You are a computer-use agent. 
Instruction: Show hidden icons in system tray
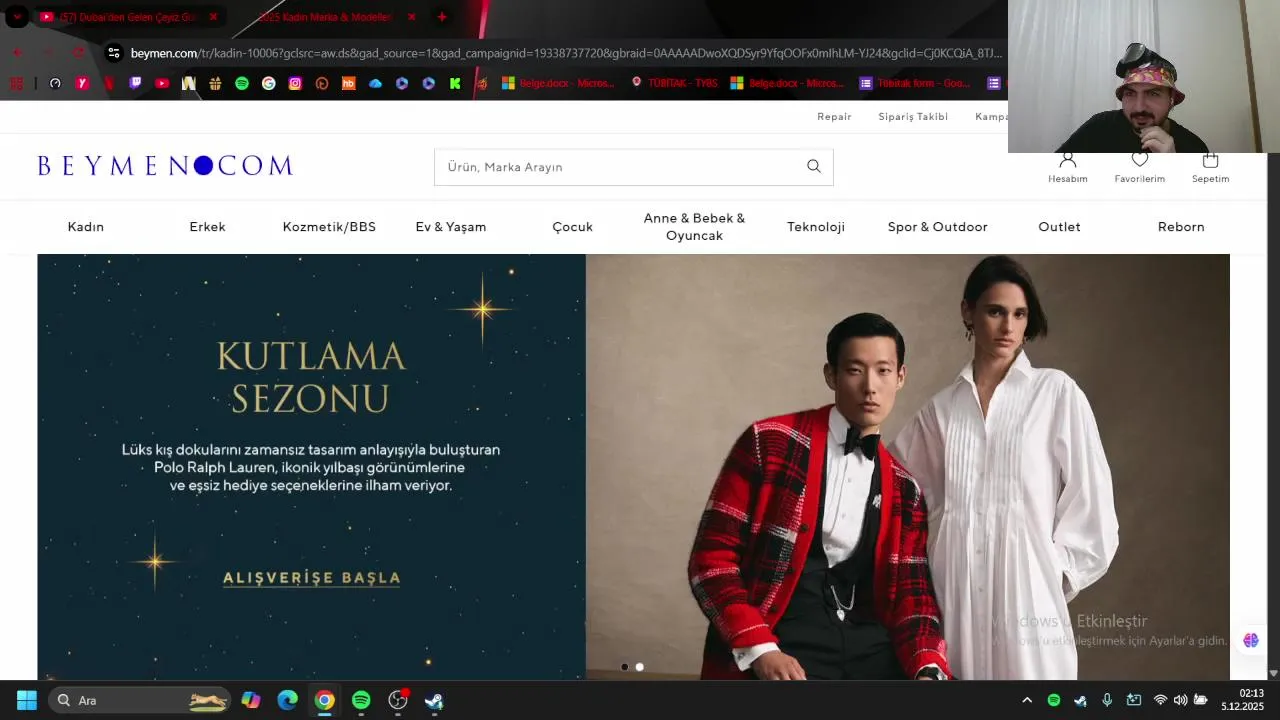click(1027, 700)
